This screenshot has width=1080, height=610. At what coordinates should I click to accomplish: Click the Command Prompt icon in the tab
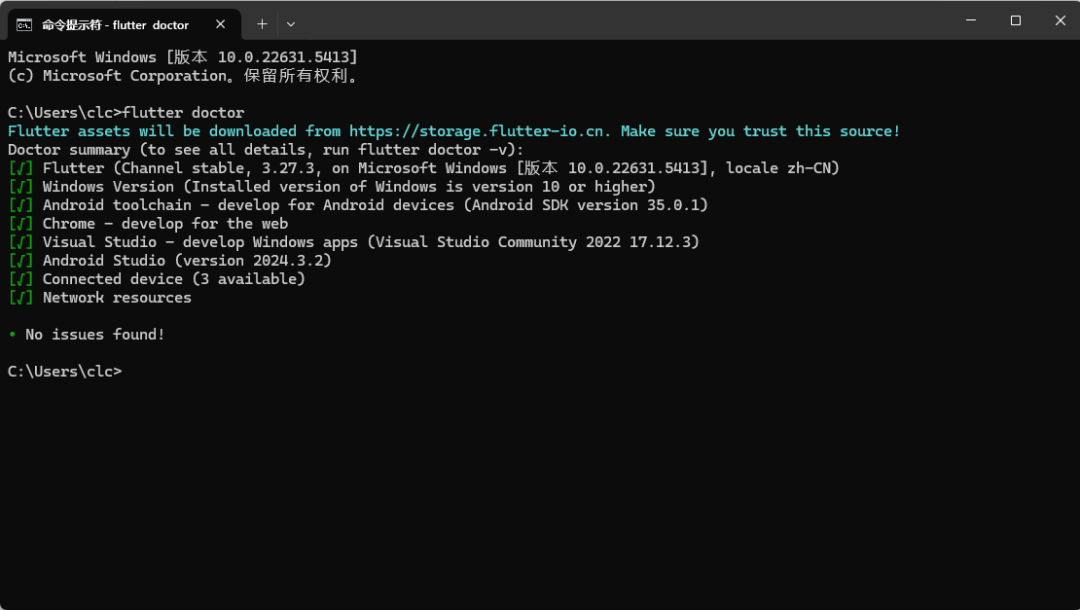coord(24,24)
